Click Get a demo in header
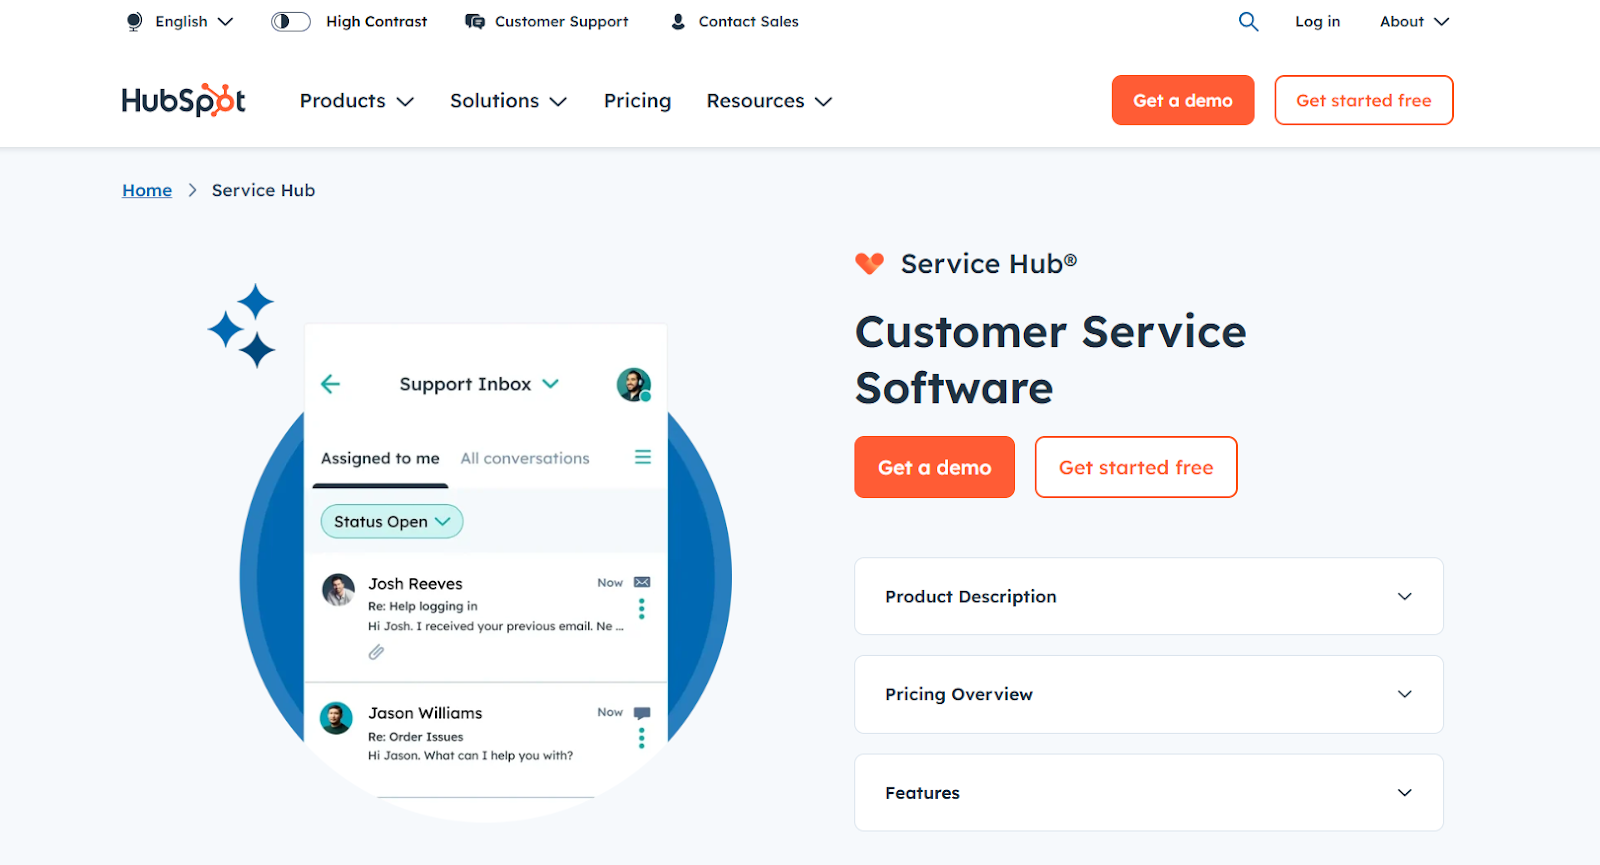 pos(1183,100)
